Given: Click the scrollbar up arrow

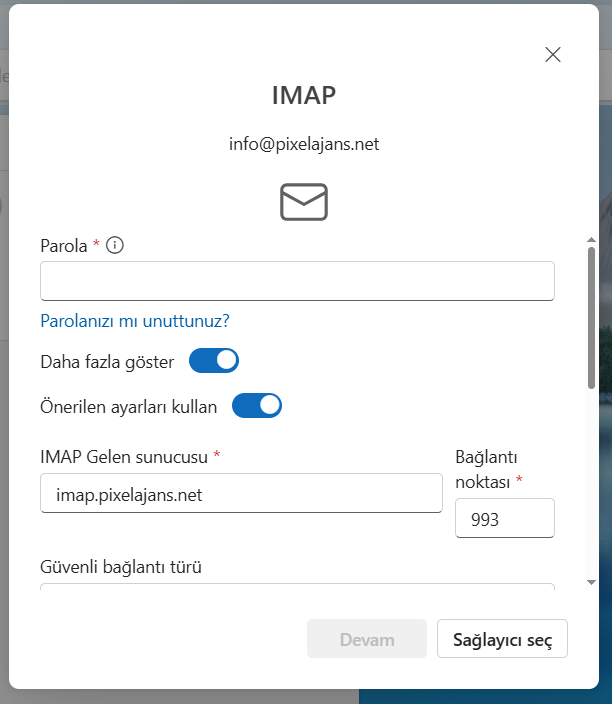Looking at the screenshot, I should point(591,240).
